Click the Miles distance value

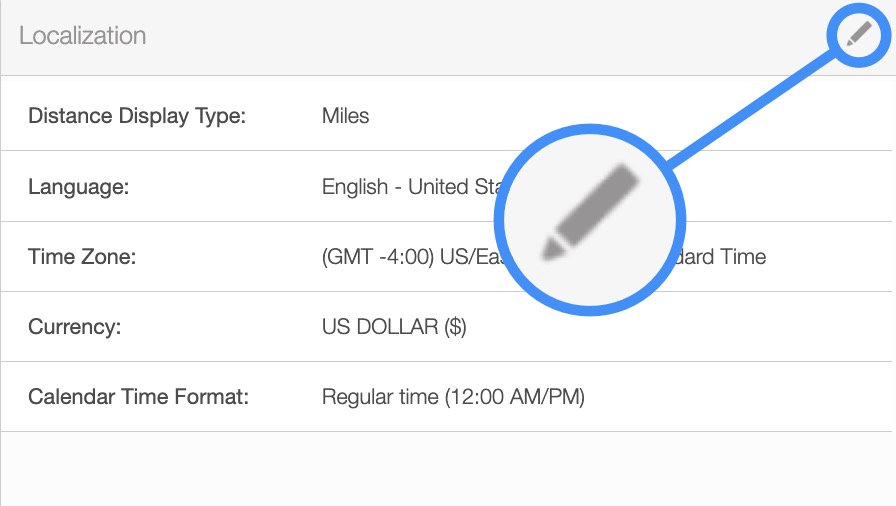345,116
